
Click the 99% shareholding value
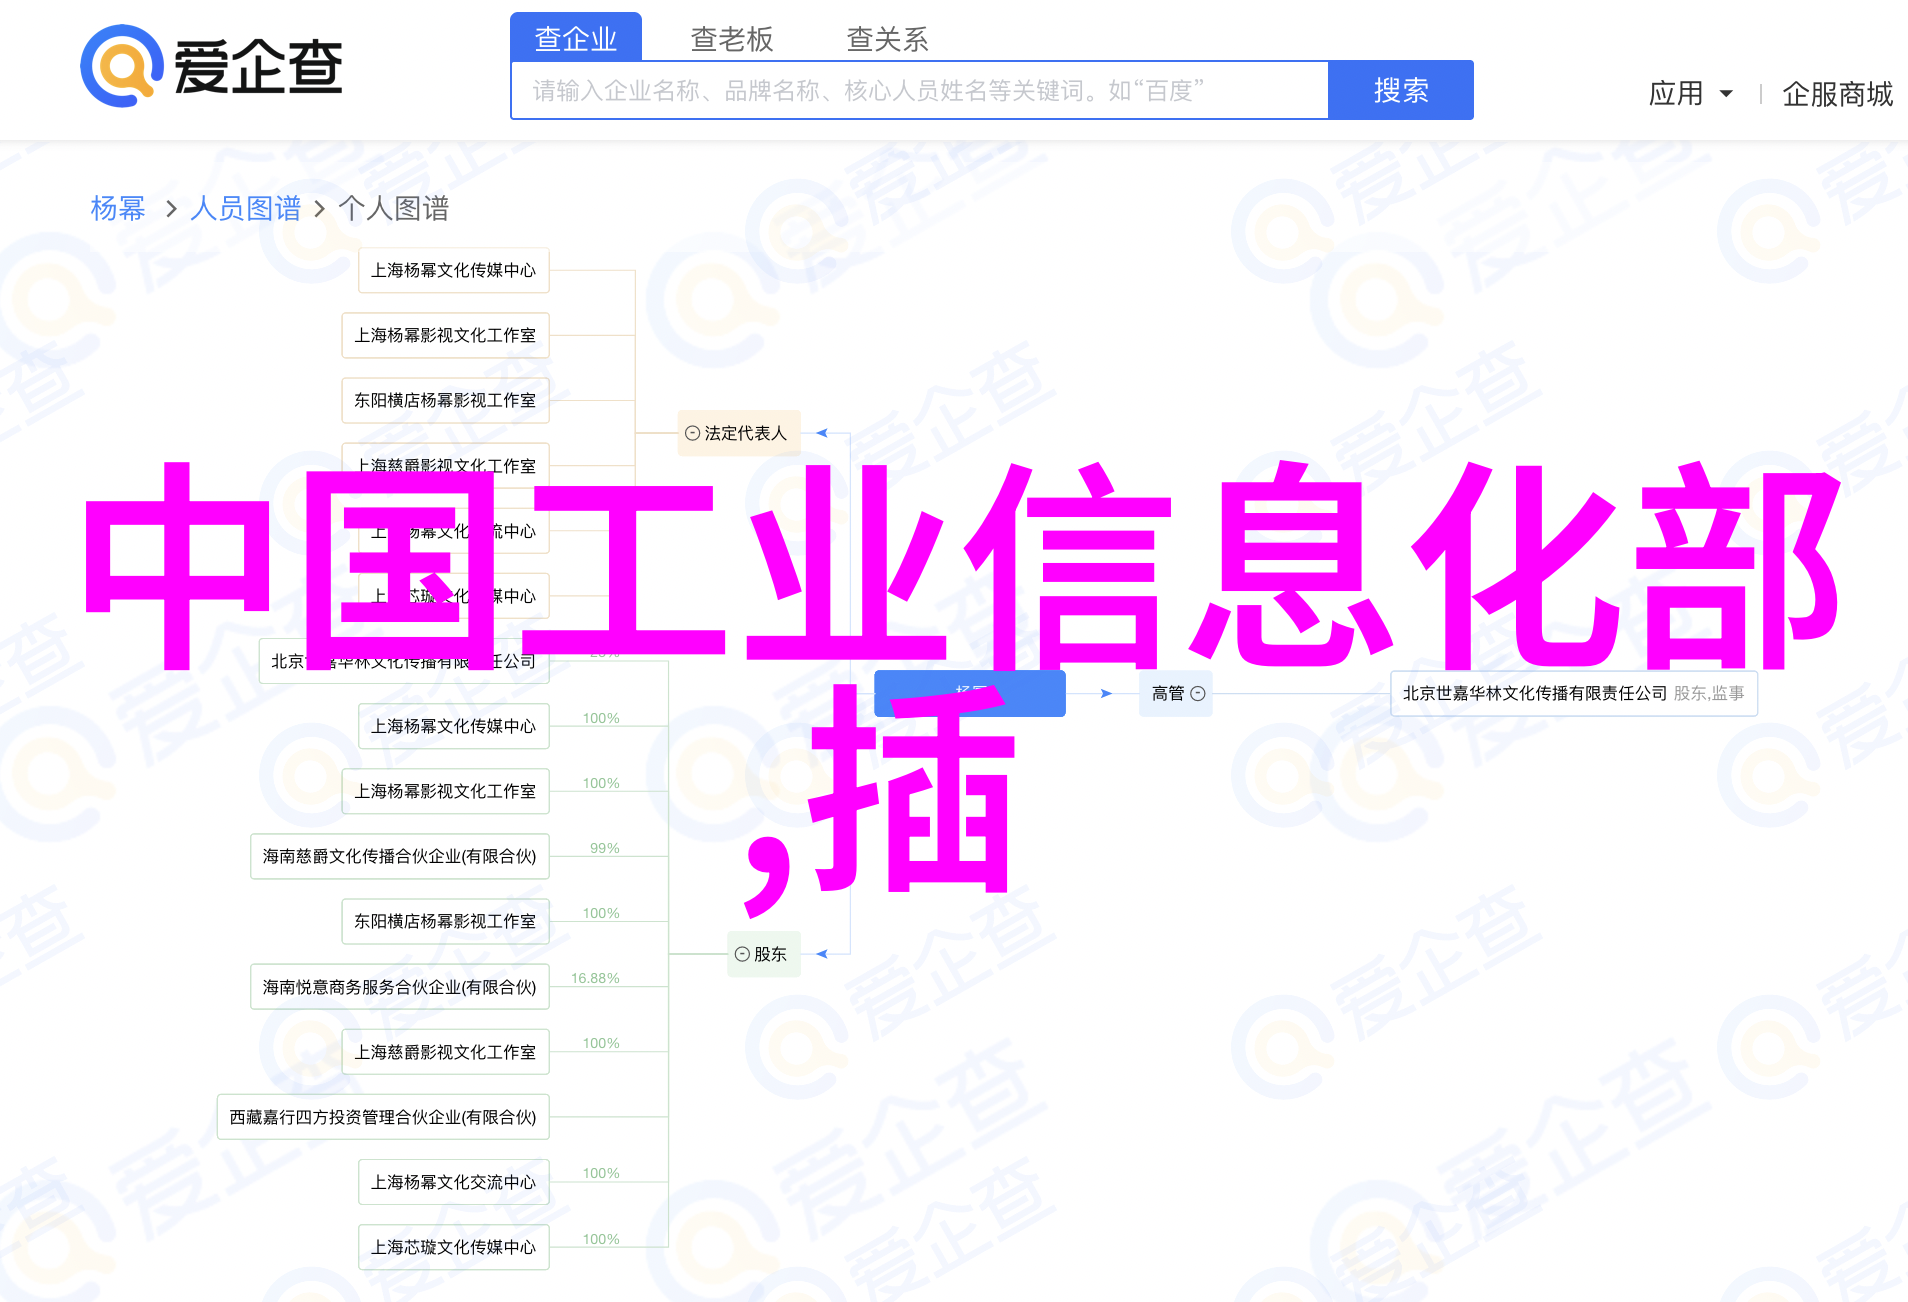pos(605,848)
